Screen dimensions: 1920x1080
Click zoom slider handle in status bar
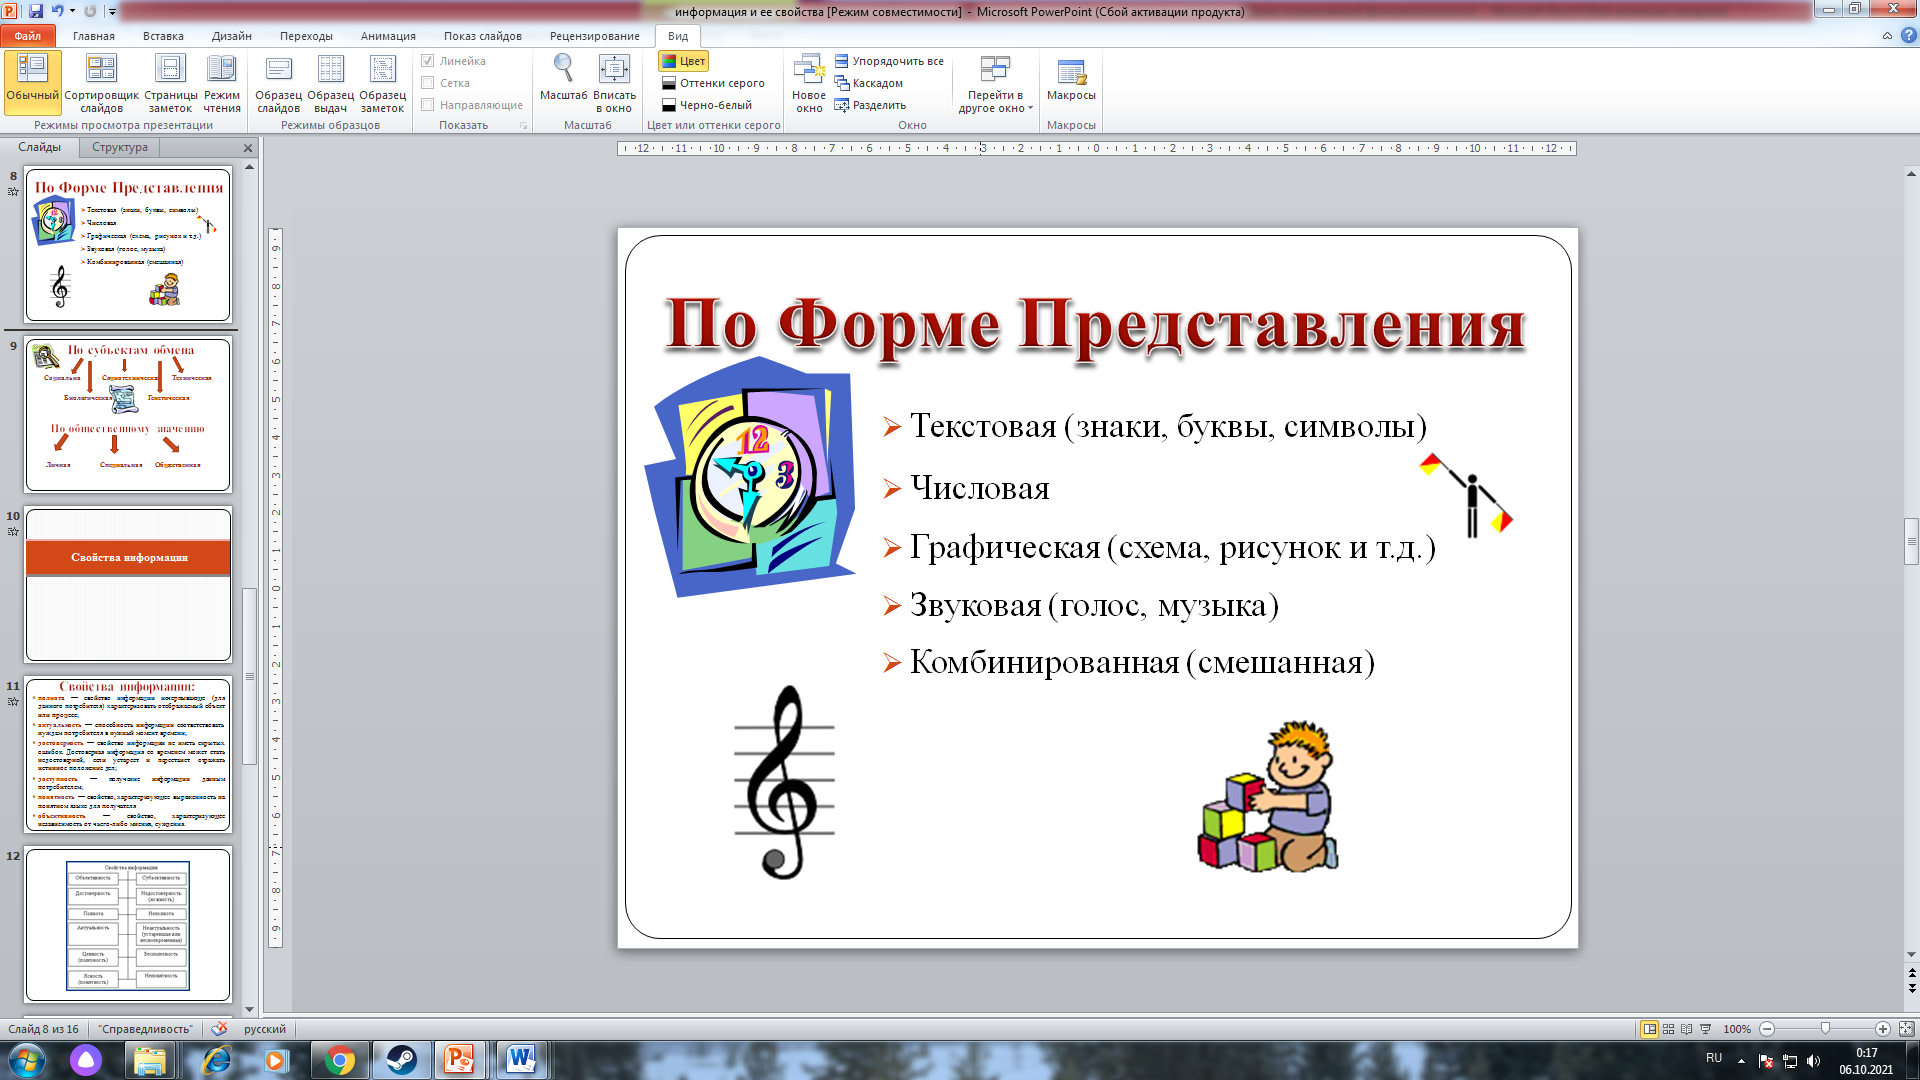tap(1825, 1029)
